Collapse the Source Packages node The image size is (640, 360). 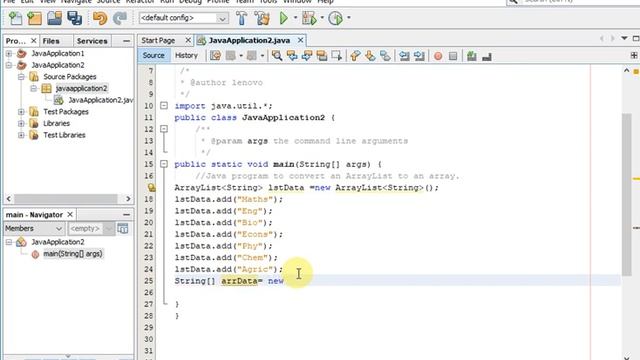(21, 77)
